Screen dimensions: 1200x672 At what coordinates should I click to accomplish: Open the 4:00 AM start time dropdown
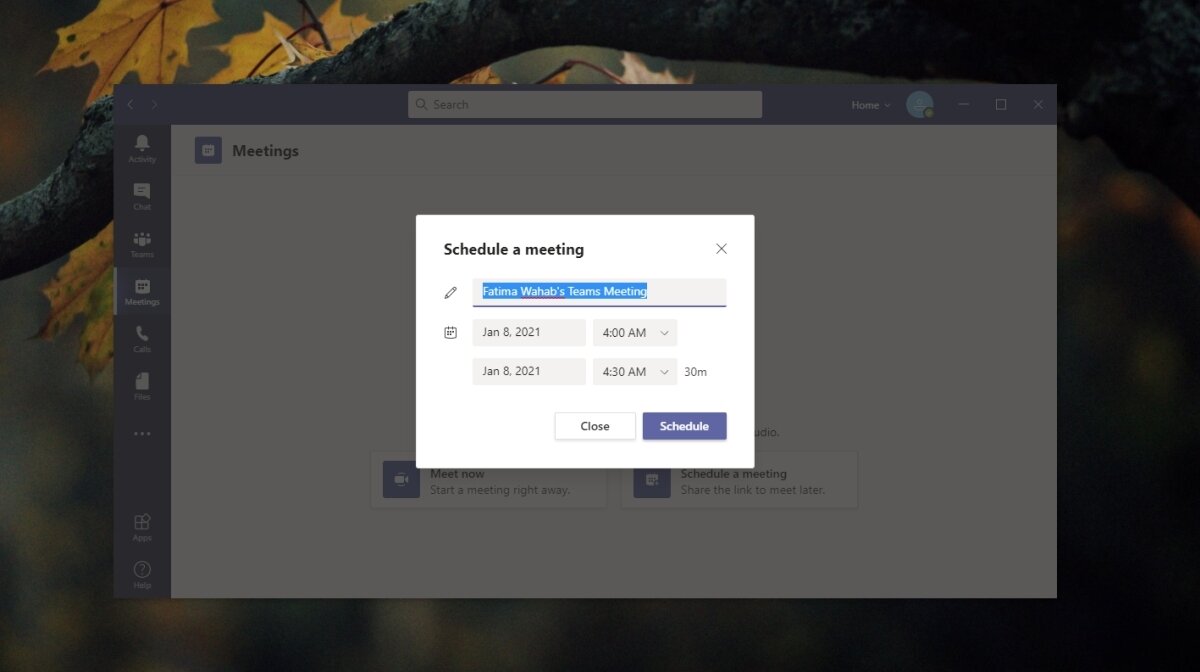coord(635,332)
